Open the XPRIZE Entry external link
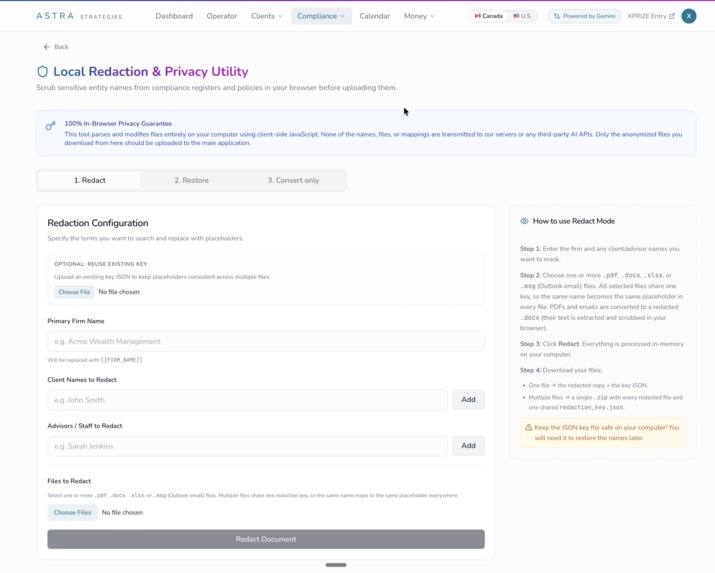Screen dimensions: 715x573 coord(650,16)
